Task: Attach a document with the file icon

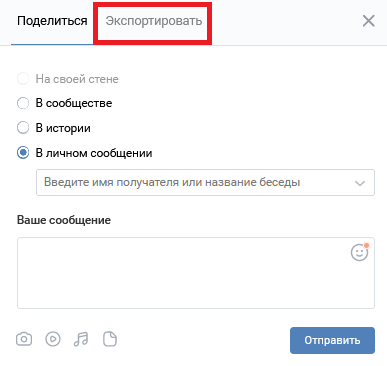Action: click(x=110, y=339)
